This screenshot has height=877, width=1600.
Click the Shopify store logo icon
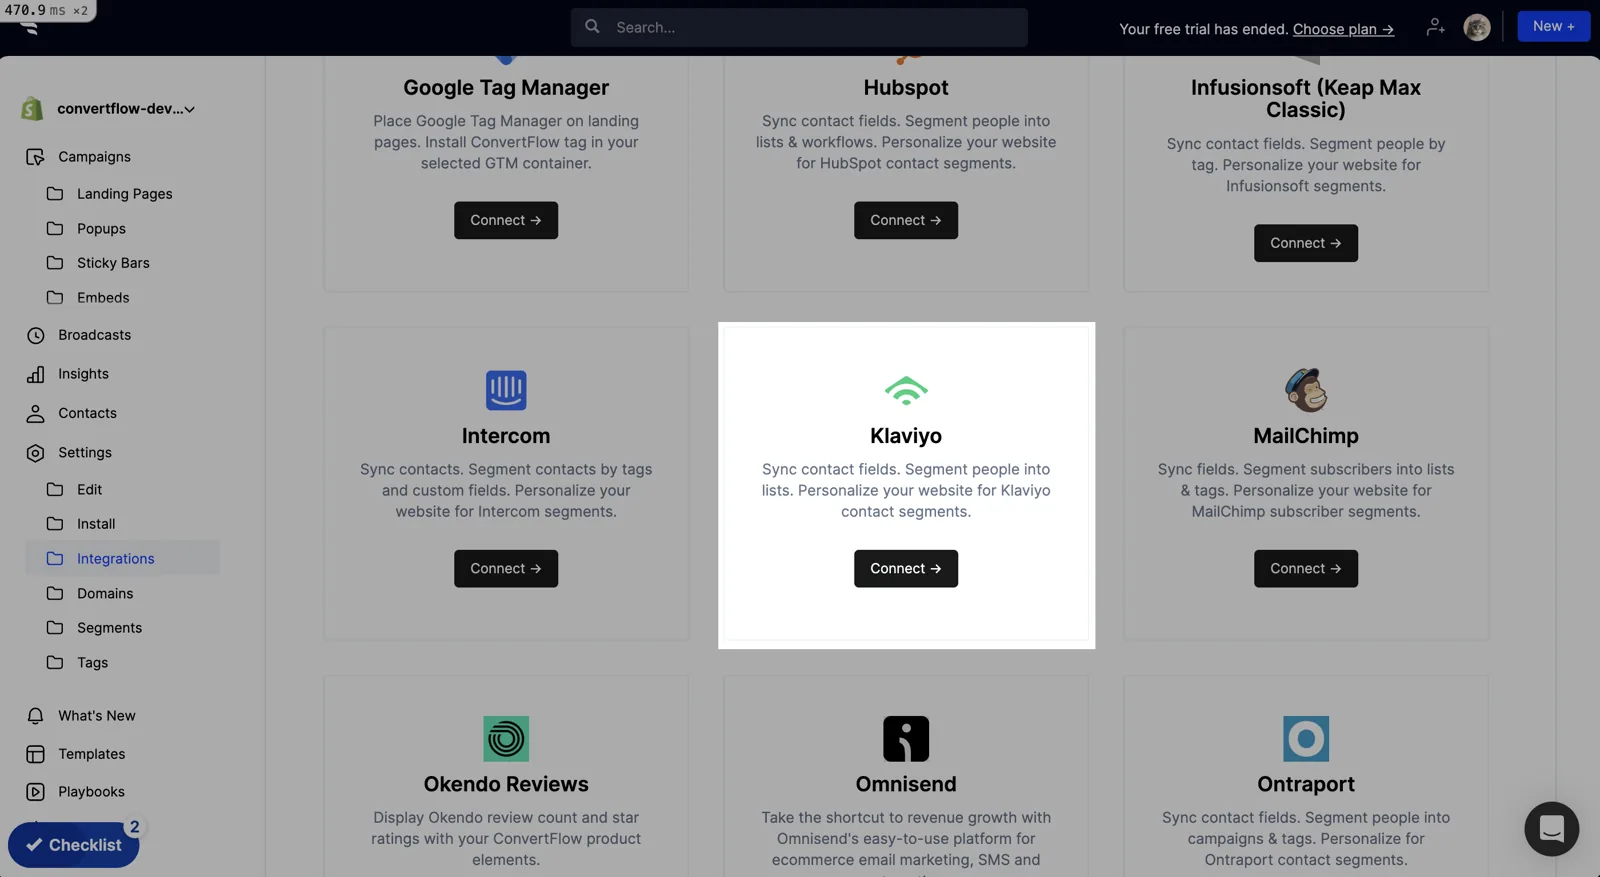(32, 108)
